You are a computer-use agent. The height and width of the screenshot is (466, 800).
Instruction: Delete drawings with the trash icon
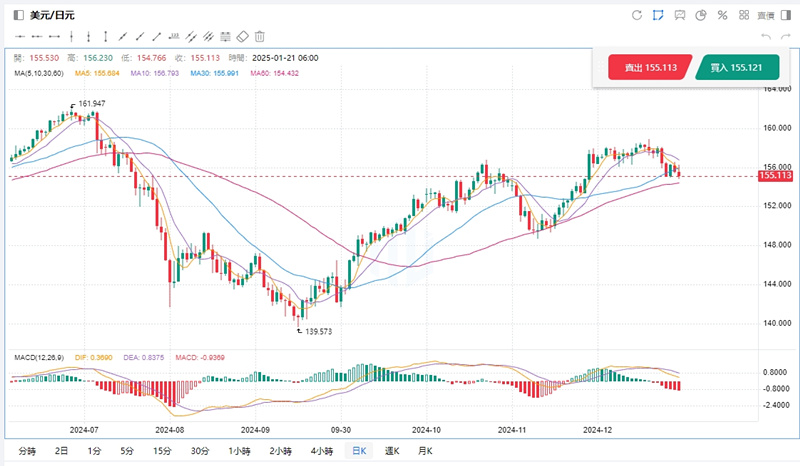point(260,36)
